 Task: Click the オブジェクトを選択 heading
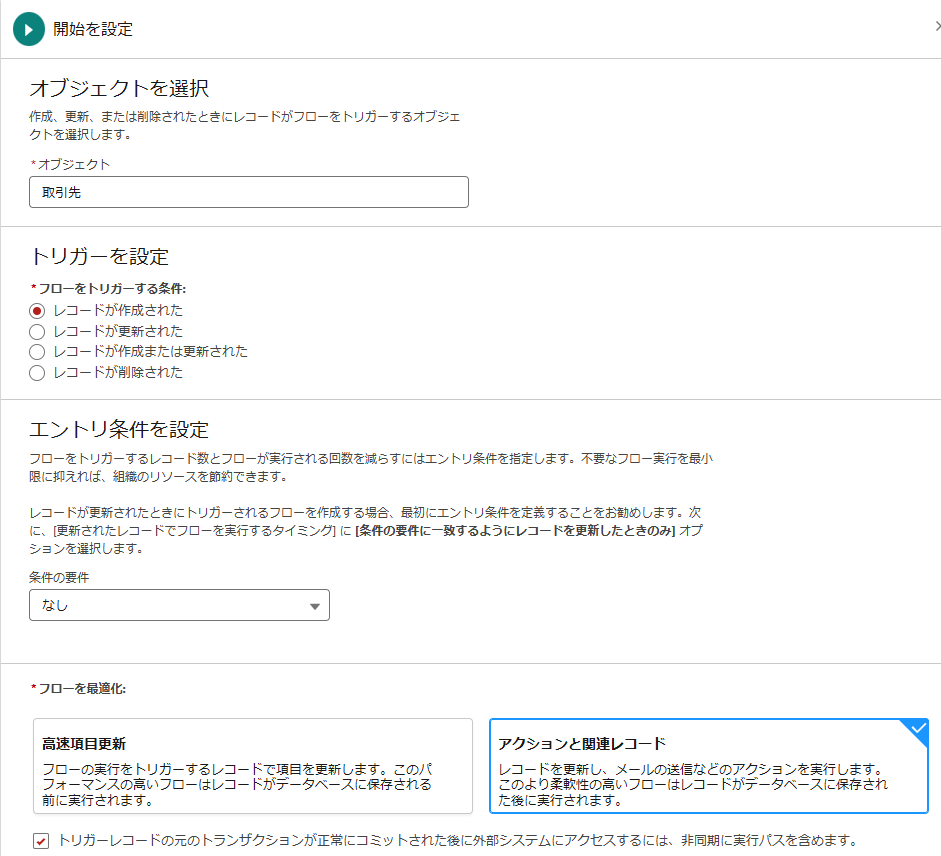click(x=119, y=88)
